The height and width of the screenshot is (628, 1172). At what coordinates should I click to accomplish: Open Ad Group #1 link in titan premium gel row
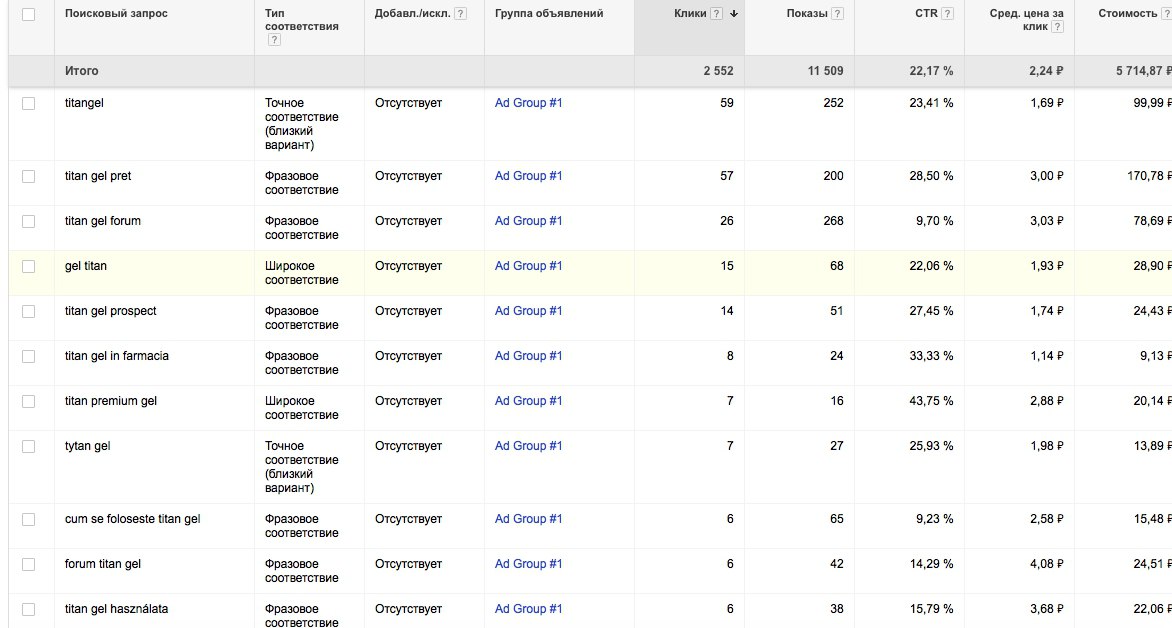(x=528, y=401)
